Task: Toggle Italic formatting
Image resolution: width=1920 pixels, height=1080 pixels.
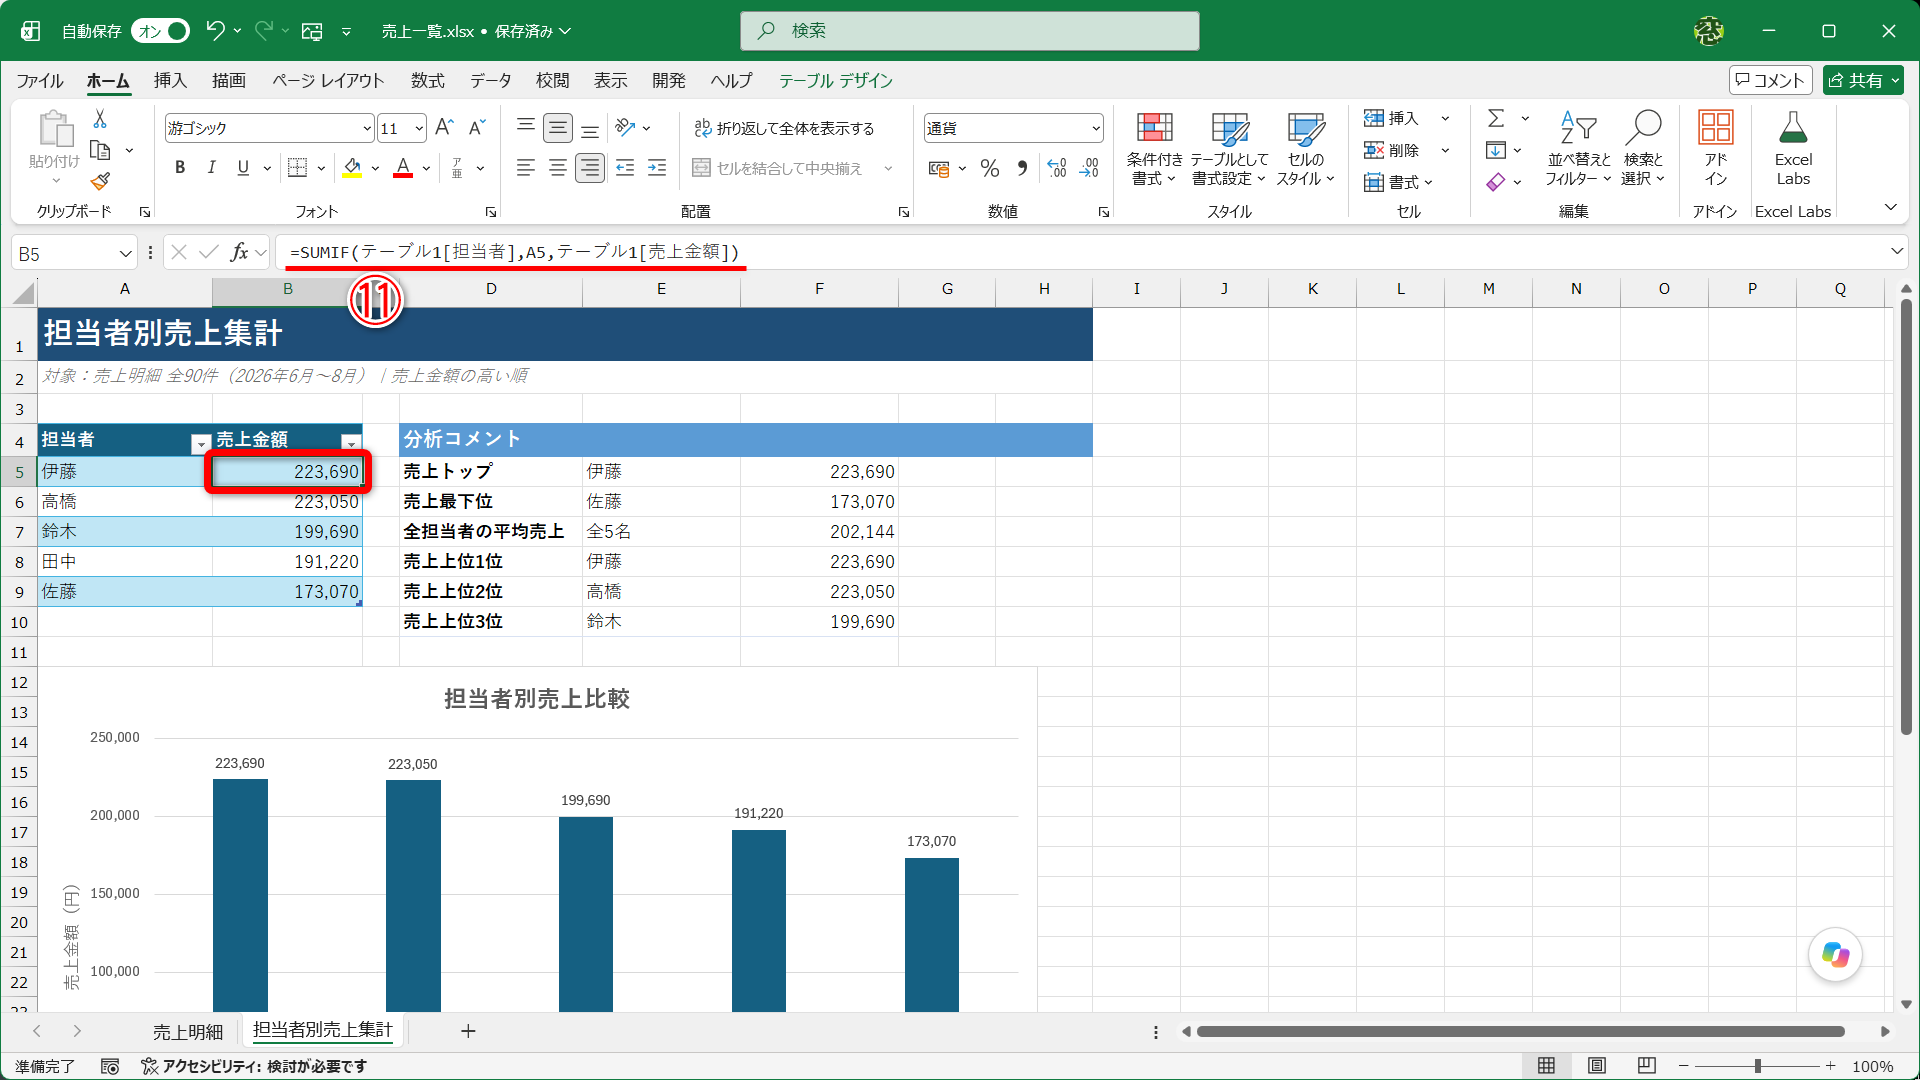Action: (211, 168)
